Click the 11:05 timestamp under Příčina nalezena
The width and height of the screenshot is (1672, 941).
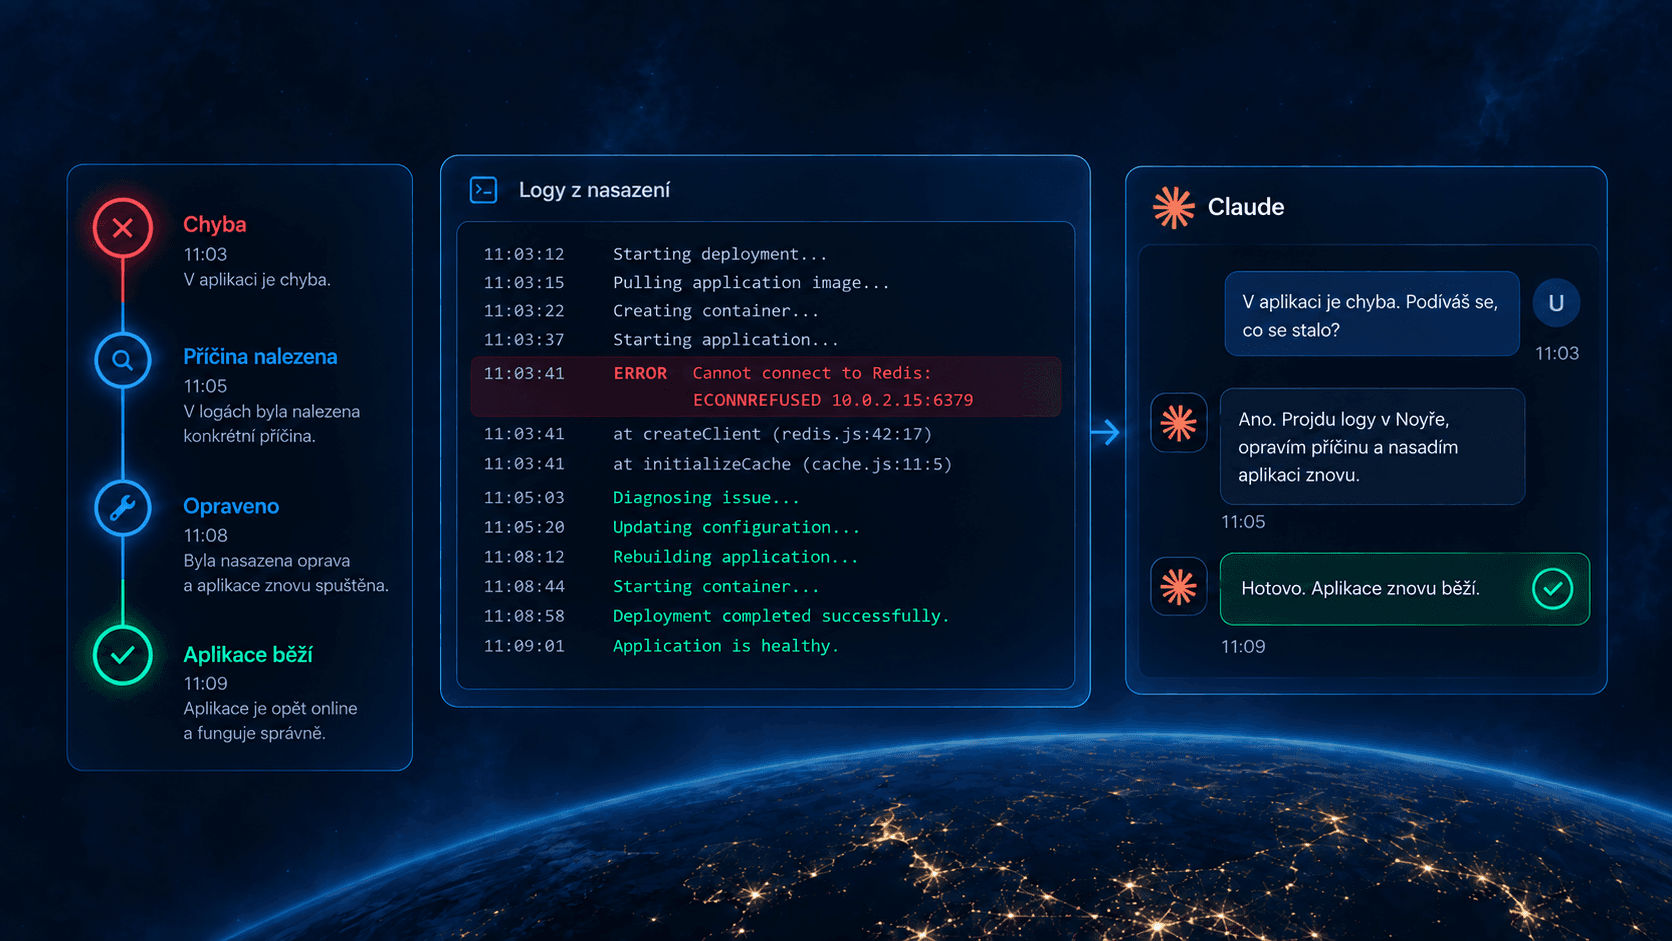coord(205,386)
